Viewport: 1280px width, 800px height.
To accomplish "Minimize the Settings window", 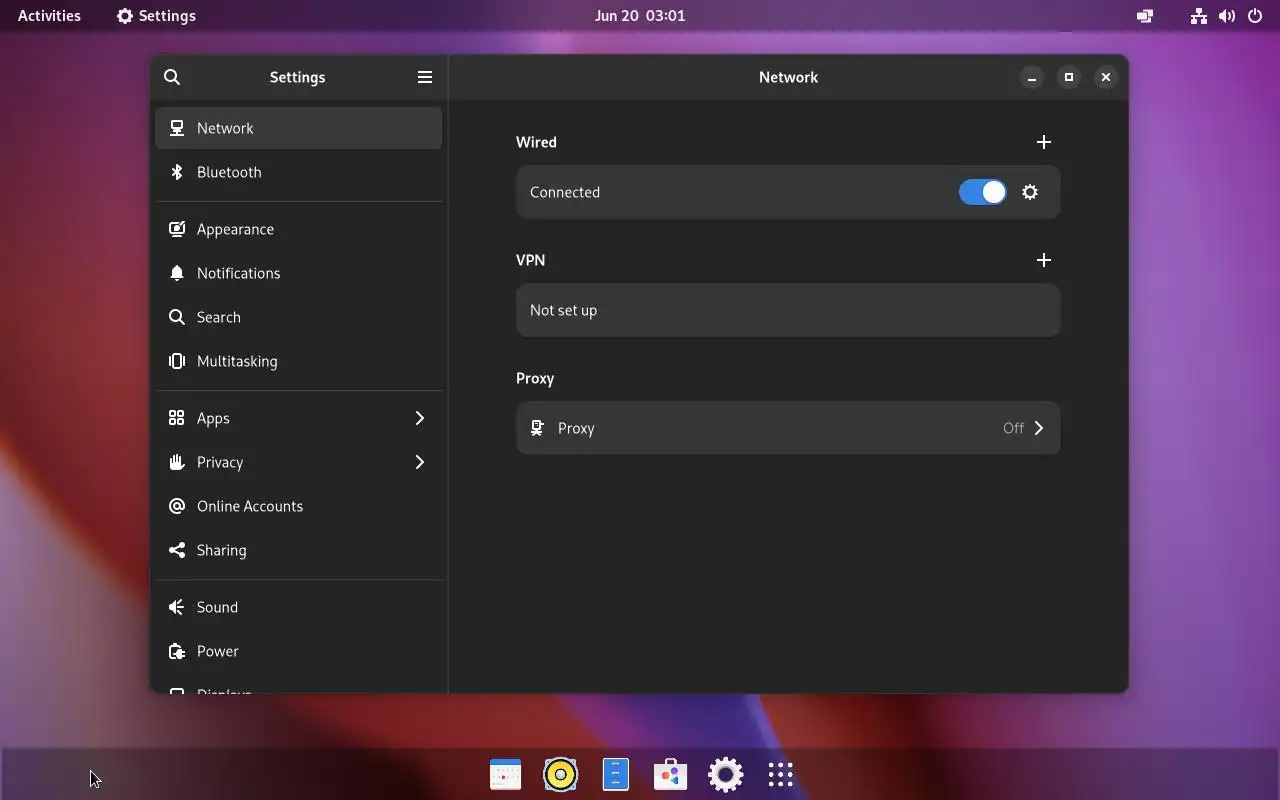I will click(1032, 77).
